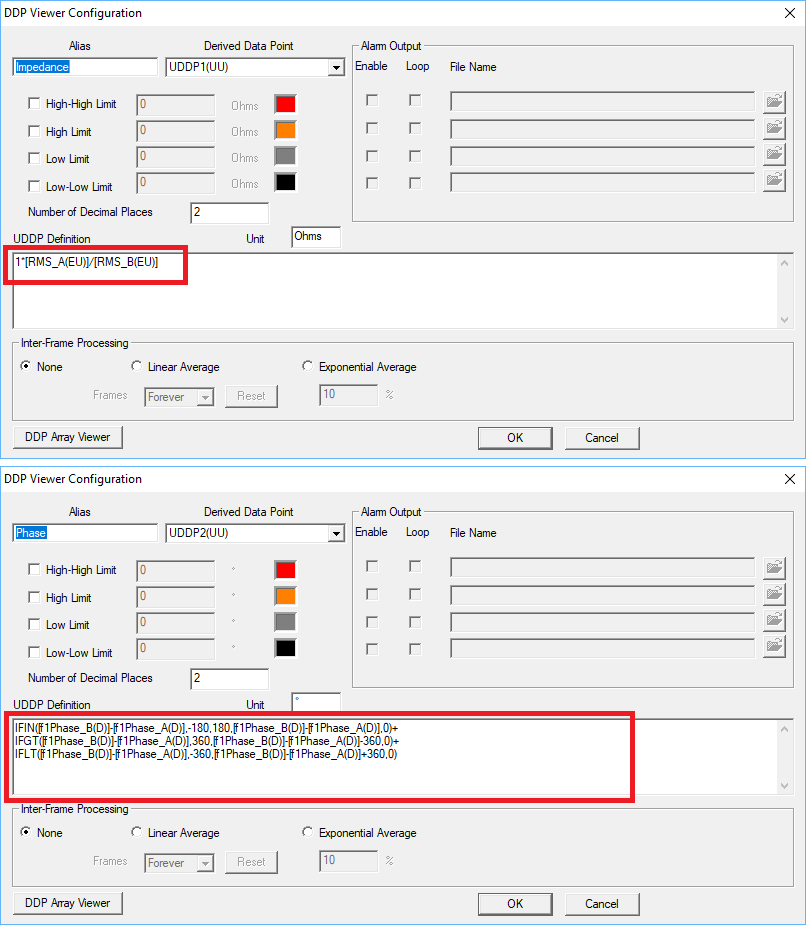Pick gray Low Limit color in Phase dialog

(285, 622)
